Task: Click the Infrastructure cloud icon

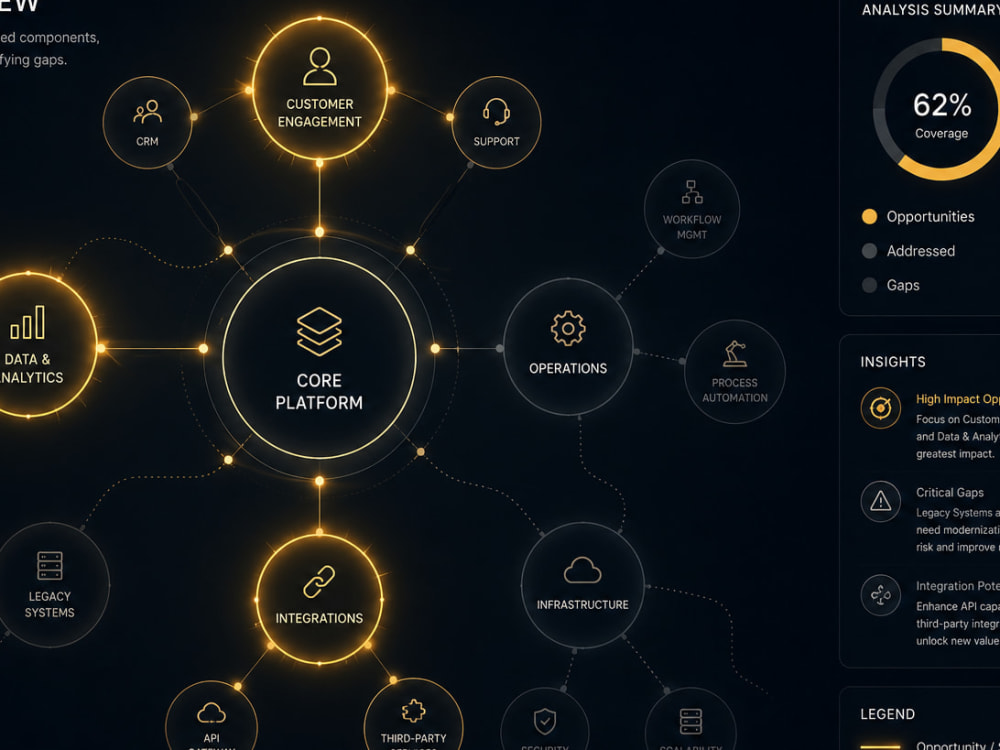Action: (582, 570)
